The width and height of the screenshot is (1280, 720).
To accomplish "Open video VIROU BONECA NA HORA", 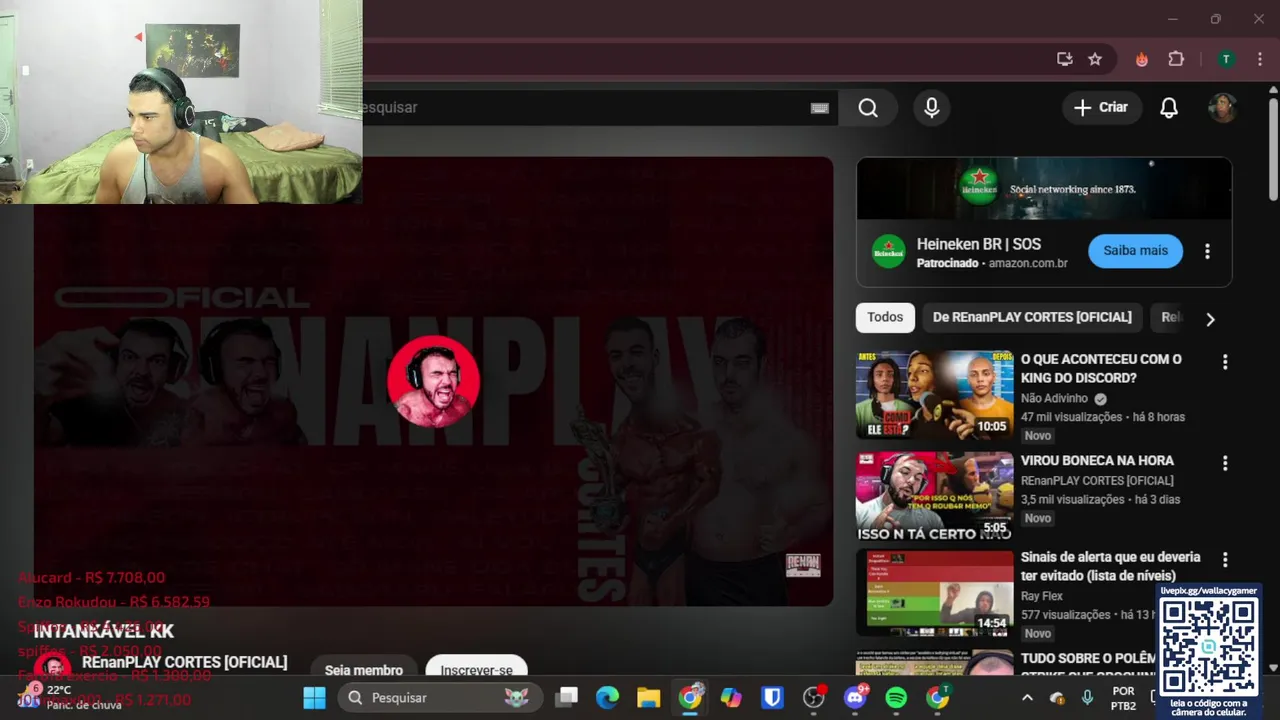I will click(x=1097, y=460).
